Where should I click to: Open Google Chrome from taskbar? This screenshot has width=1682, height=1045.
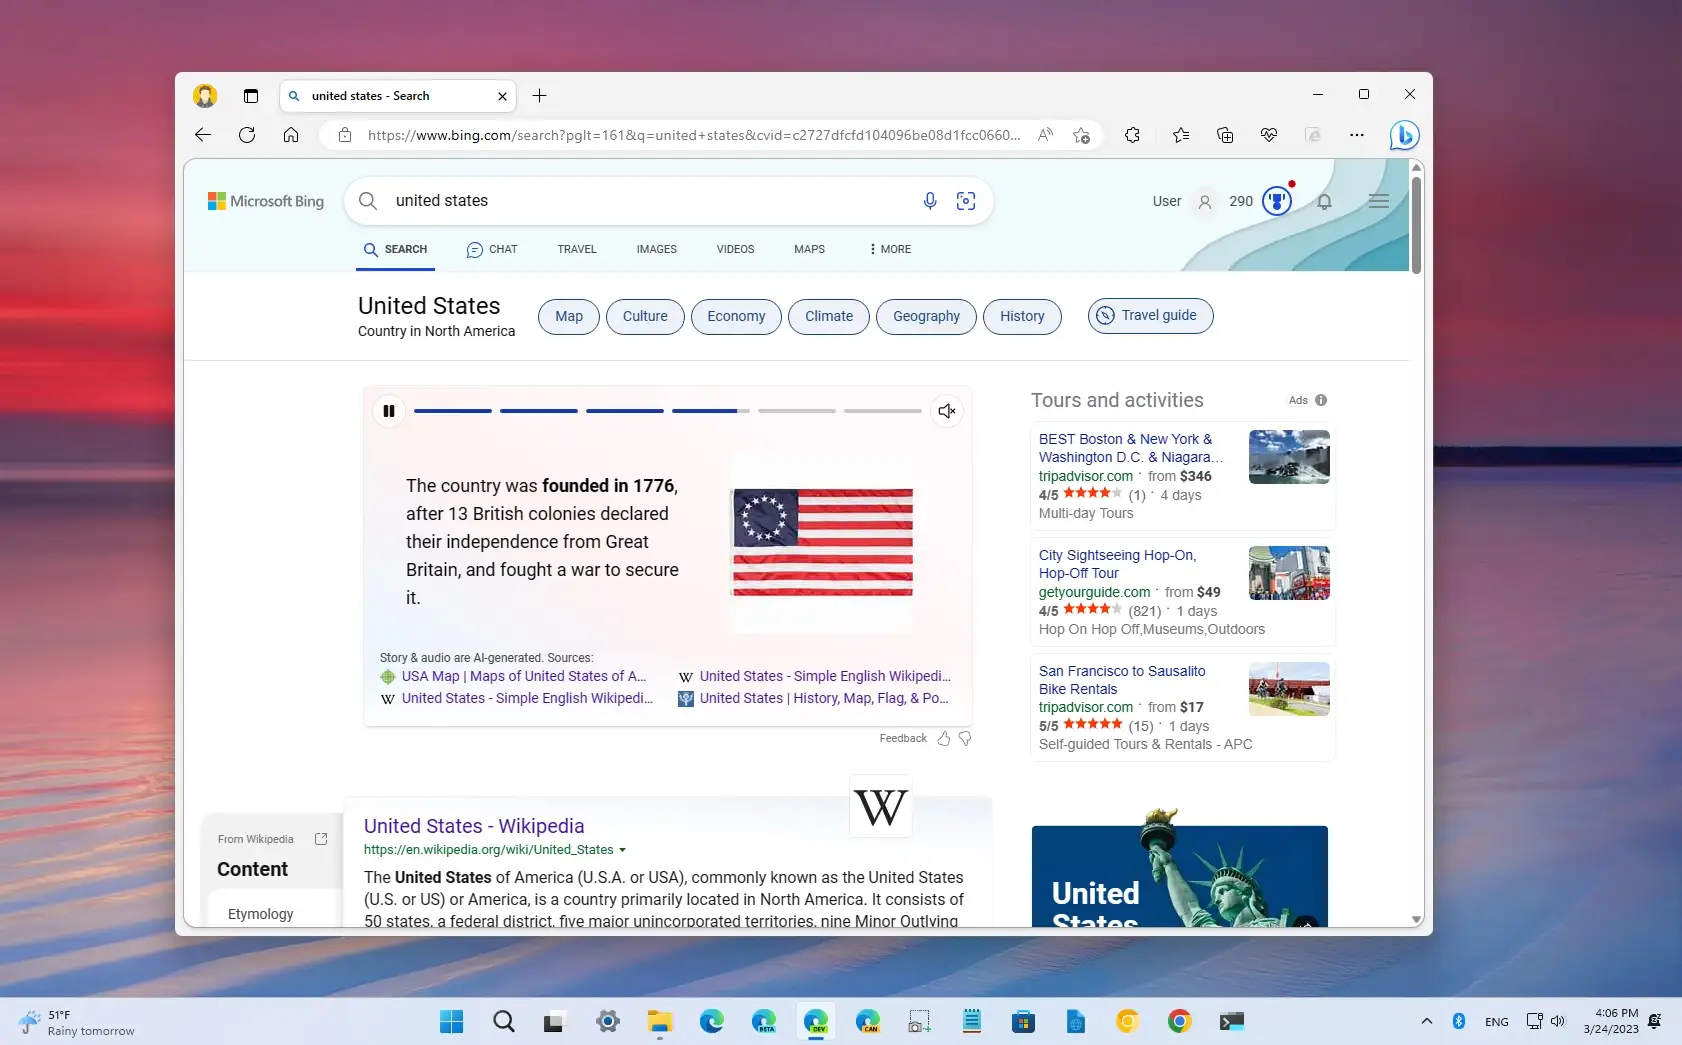coord(1179,1021)
